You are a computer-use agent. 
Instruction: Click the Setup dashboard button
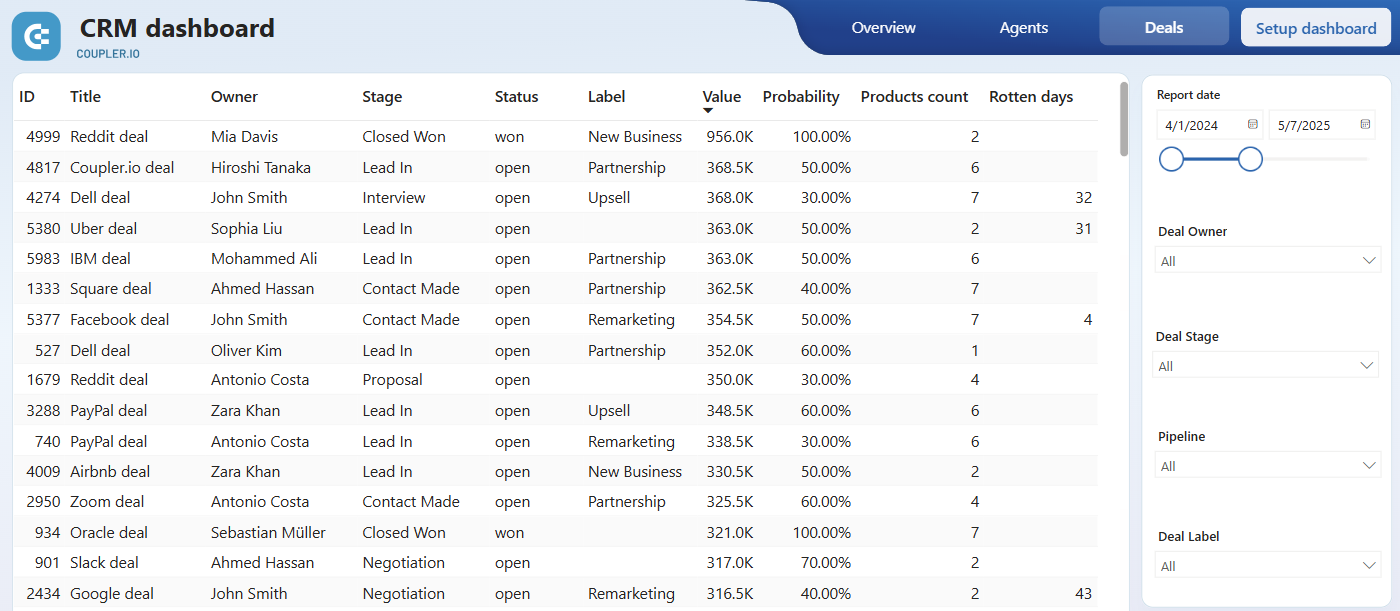tap(1316, 28)
